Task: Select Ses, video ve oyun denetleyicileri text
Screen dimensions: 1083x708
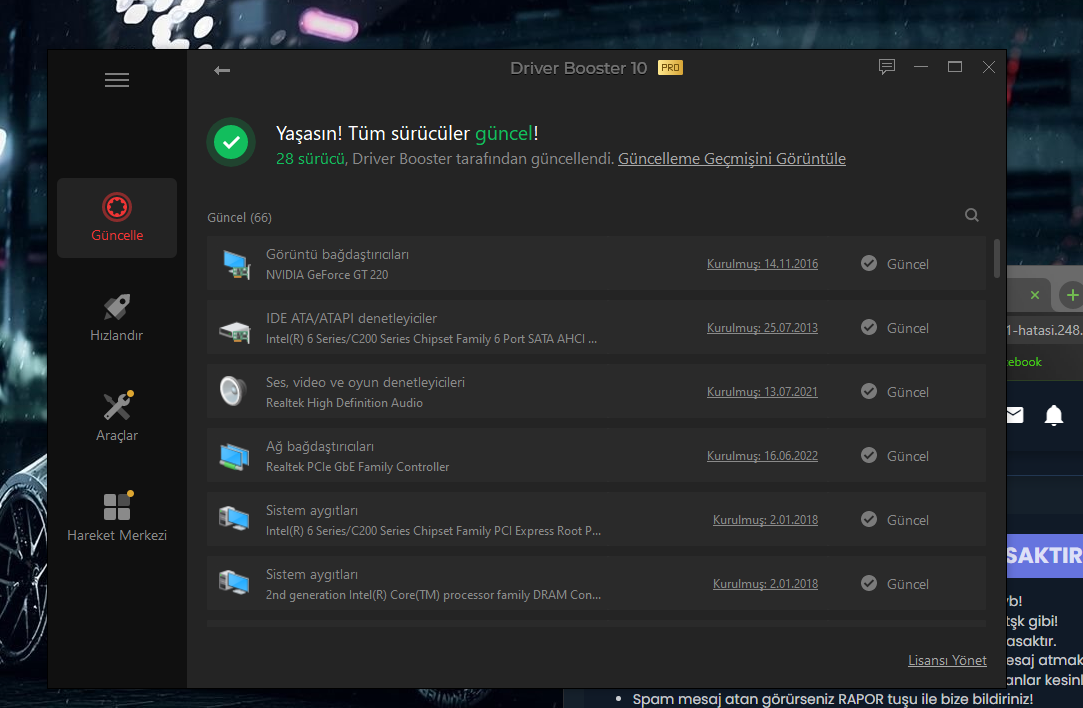Action: tap(365, 382)
